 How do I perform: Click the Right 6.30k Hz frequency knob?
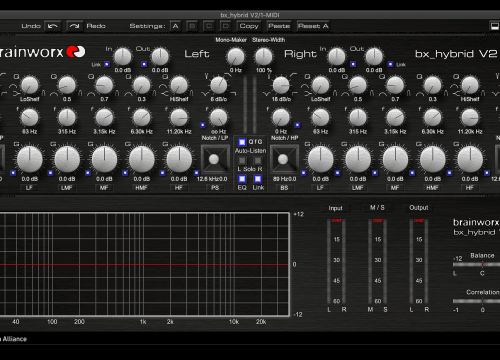(x=433, y=118)
